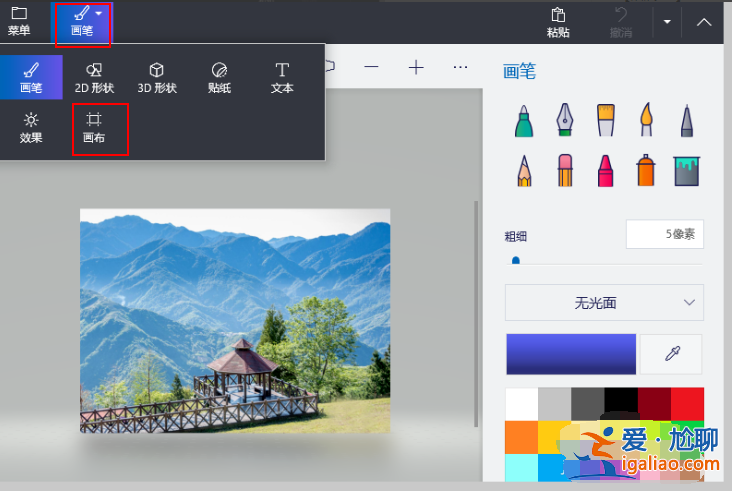Pick the black color swatch
The width and height of the screenshot is (732, 491).
621,404
